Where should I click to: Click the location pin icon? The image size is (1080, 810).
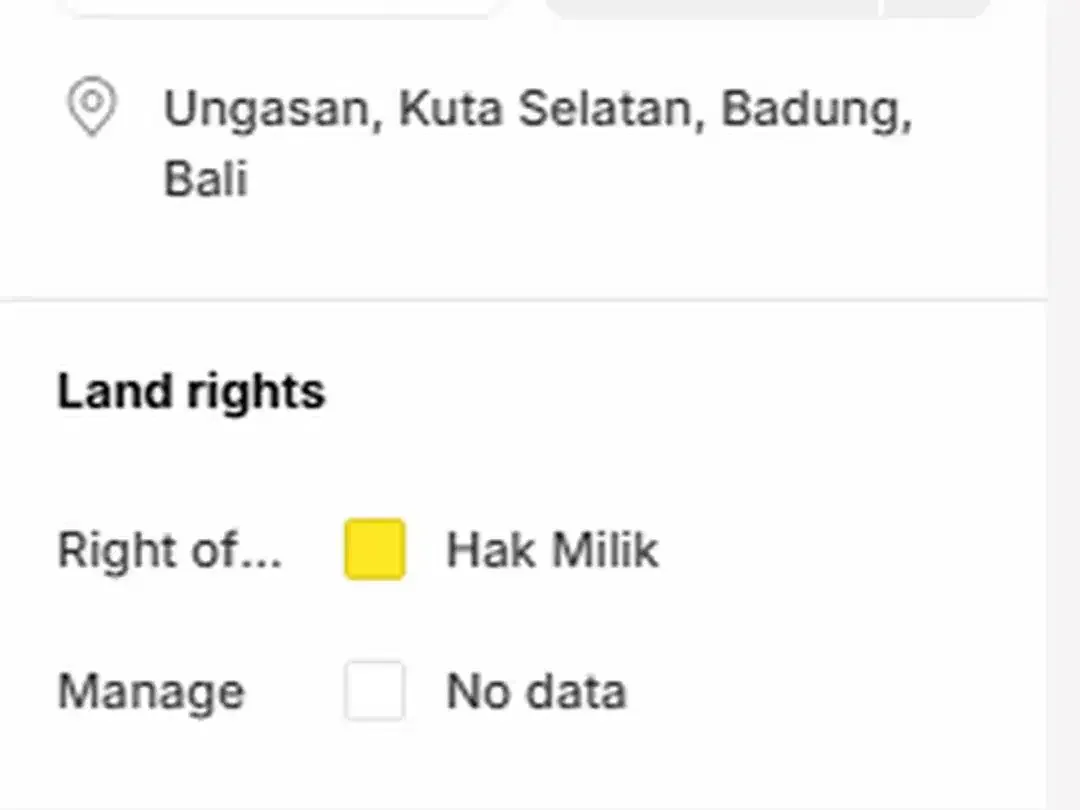pyautogui.click(x=92, y=105)
